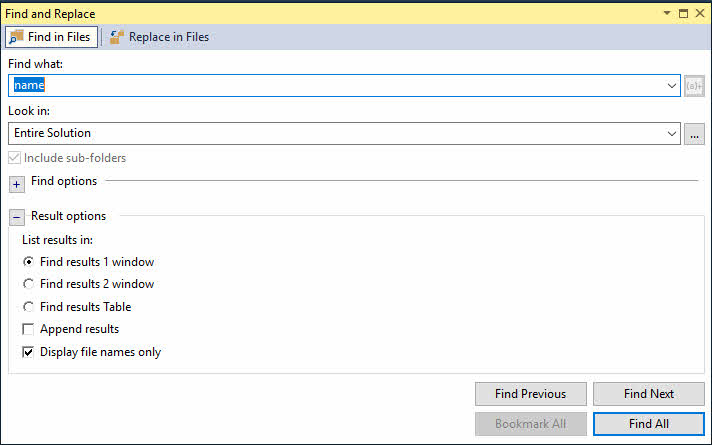Image resolution: width=712 pixels, height=445 pixels.
Task: Open the window position dropdown arrow in title bar
Action: pos(667,13)
